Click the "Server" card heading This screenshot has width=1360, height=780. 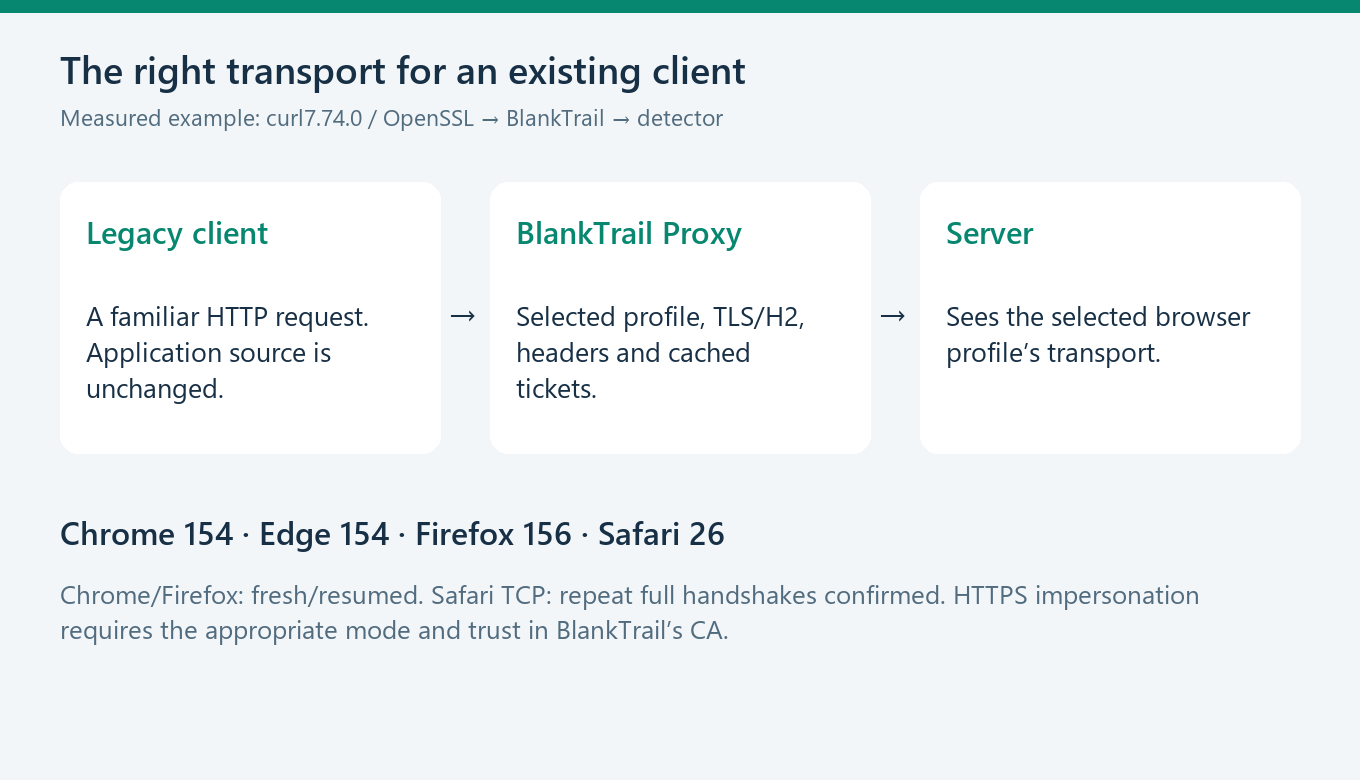click(990, 234)
